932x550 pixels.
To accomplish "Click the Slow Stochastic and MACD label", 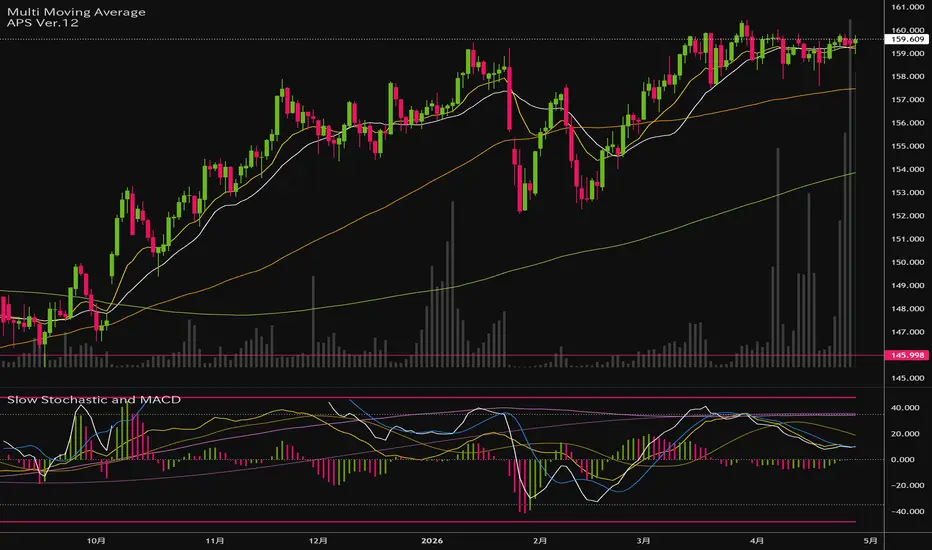I will (x=94, y=400).
